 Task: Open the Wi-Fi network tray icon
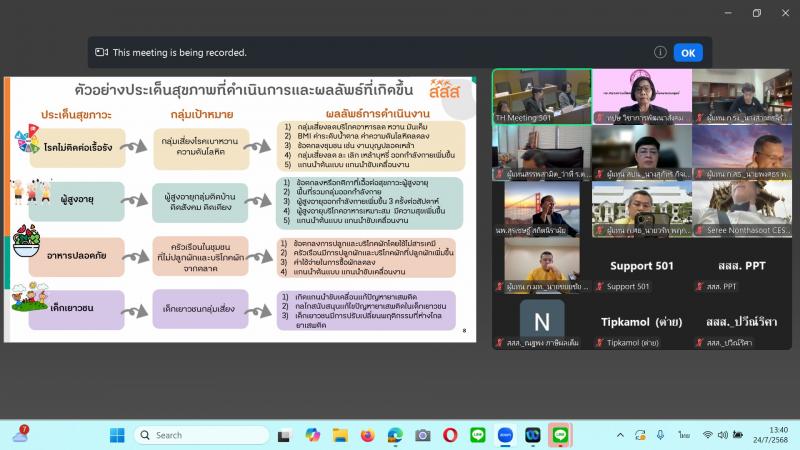click(707, 435)
